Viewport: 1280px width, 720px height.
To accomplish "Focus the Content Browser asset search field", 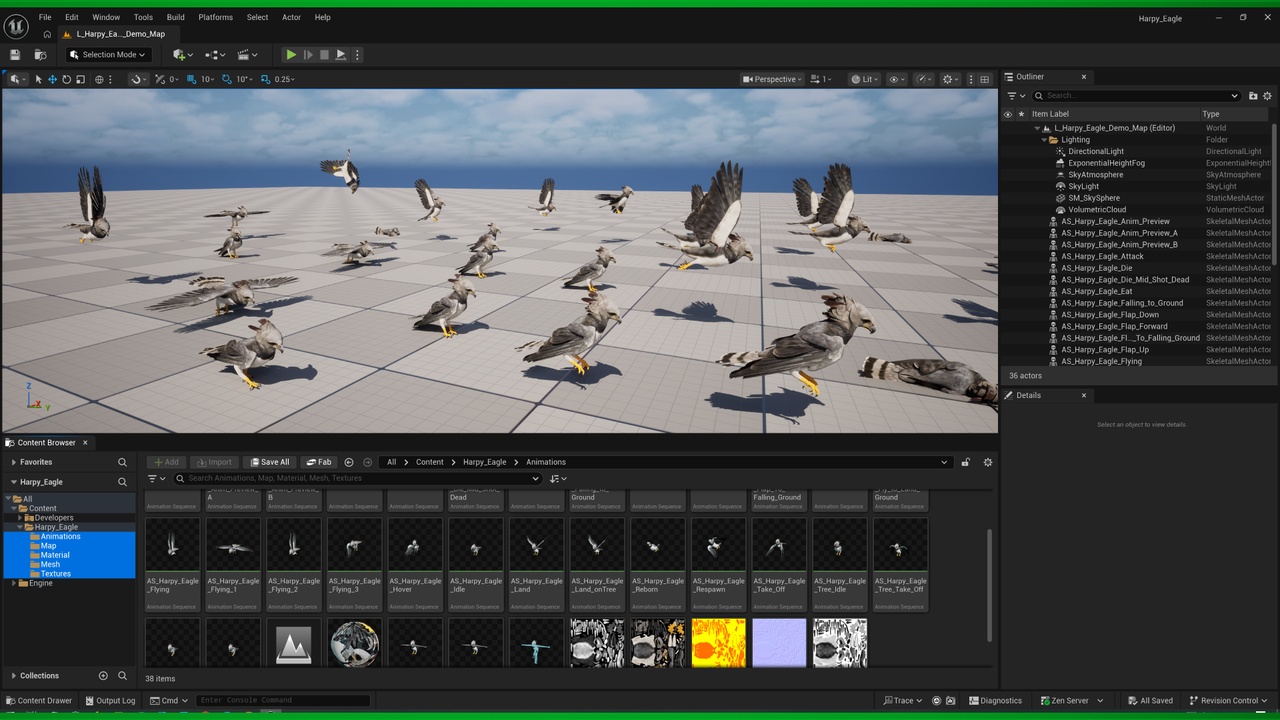I will [358, 478].
